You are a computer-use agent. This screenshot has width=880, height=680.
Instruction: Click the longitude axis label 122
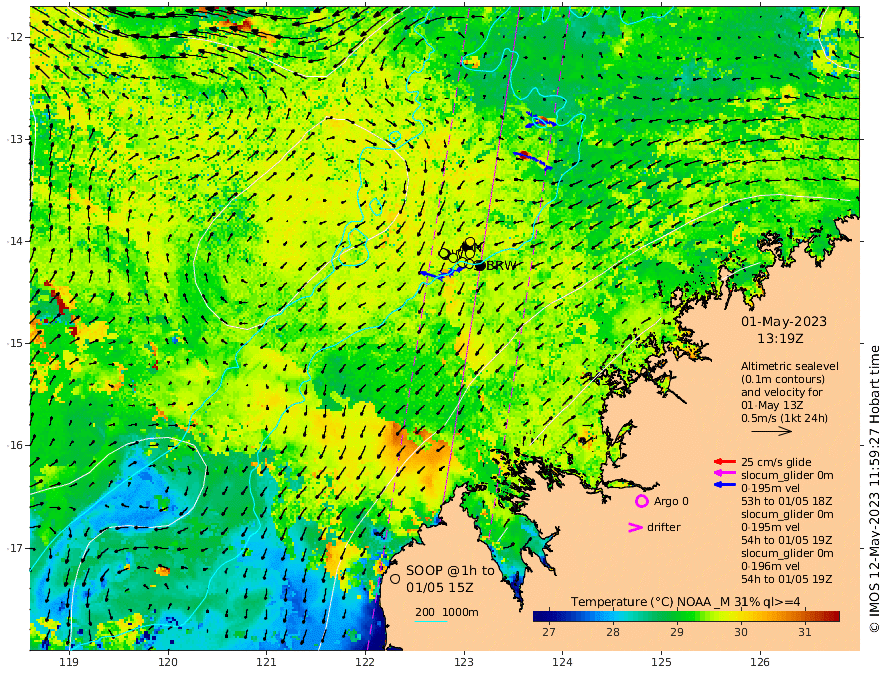pyautogui.click(x=365, y=663)
